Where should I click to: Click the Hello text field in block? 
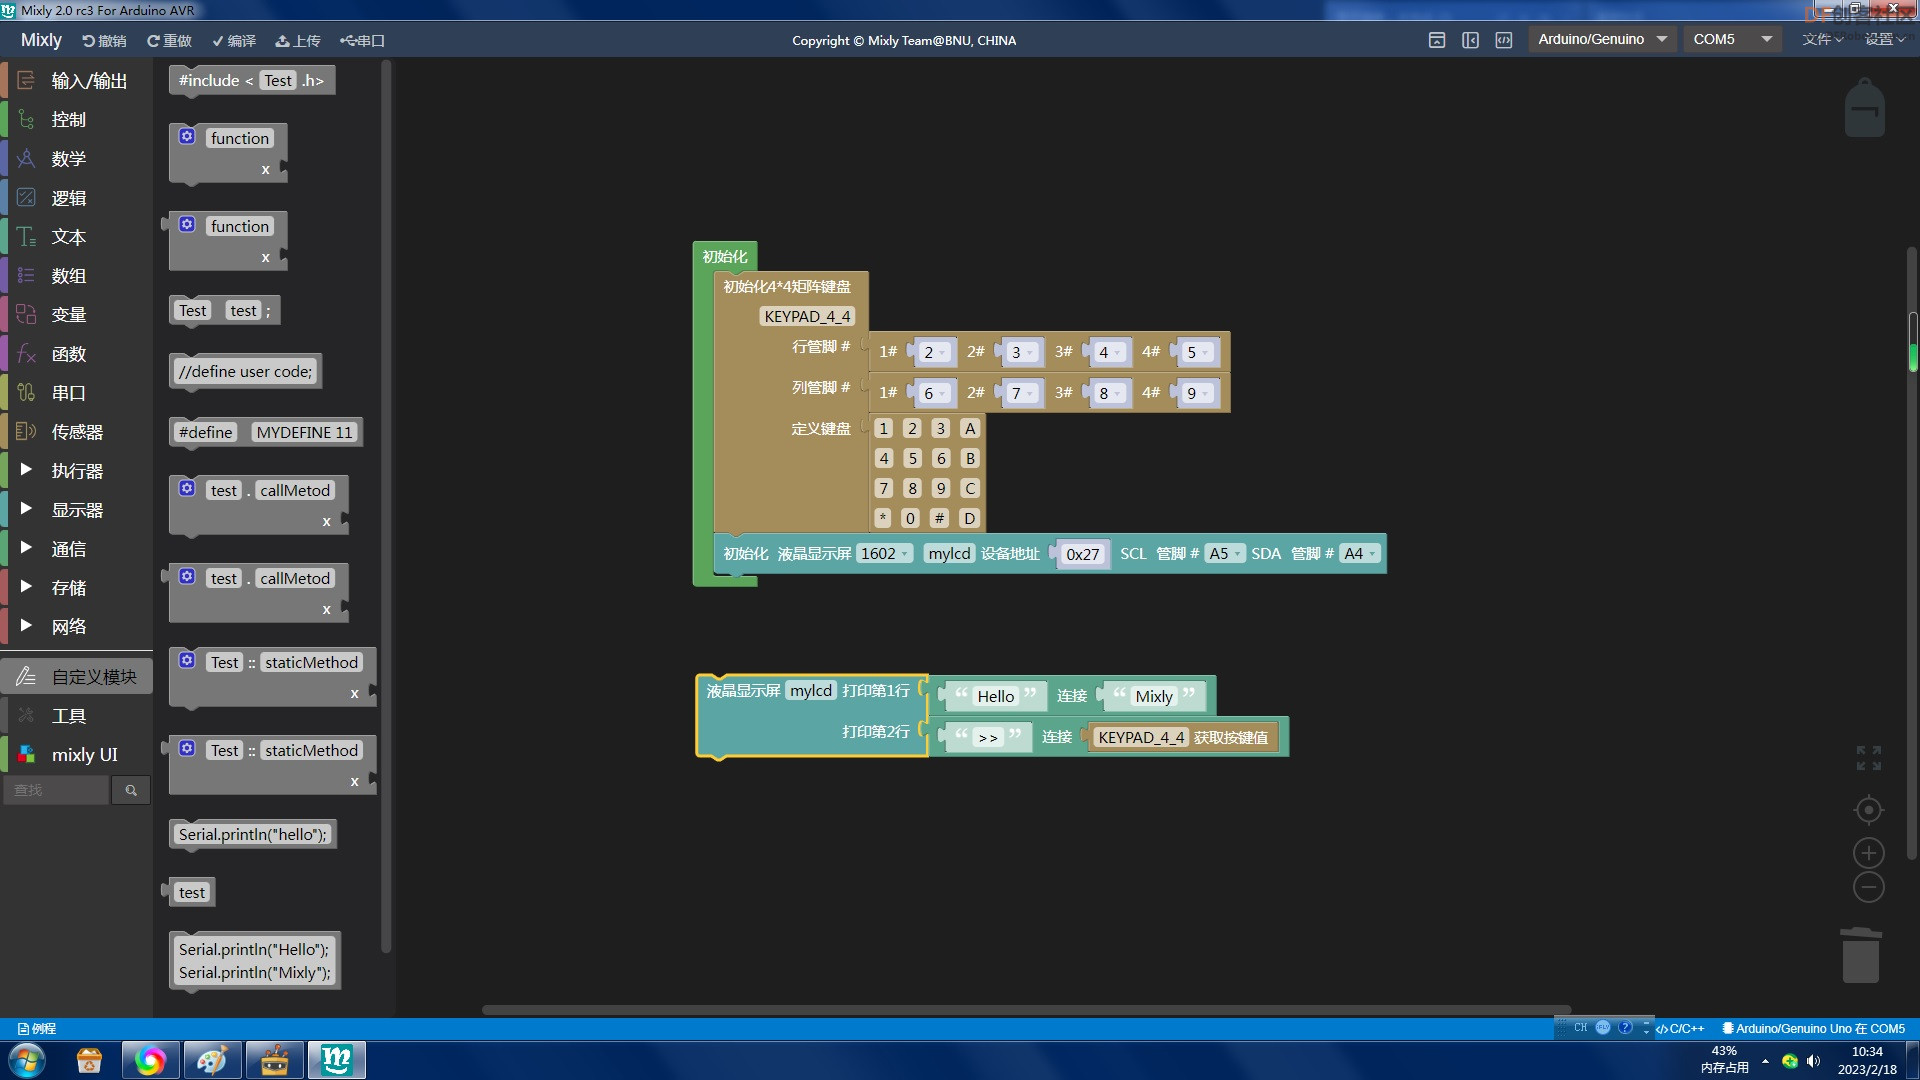(x=995, y=696)
